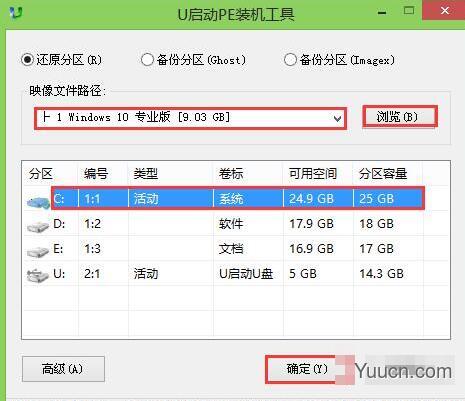Click 活动 type cell in U: row
Screen dimensions: 465x401
146,274
